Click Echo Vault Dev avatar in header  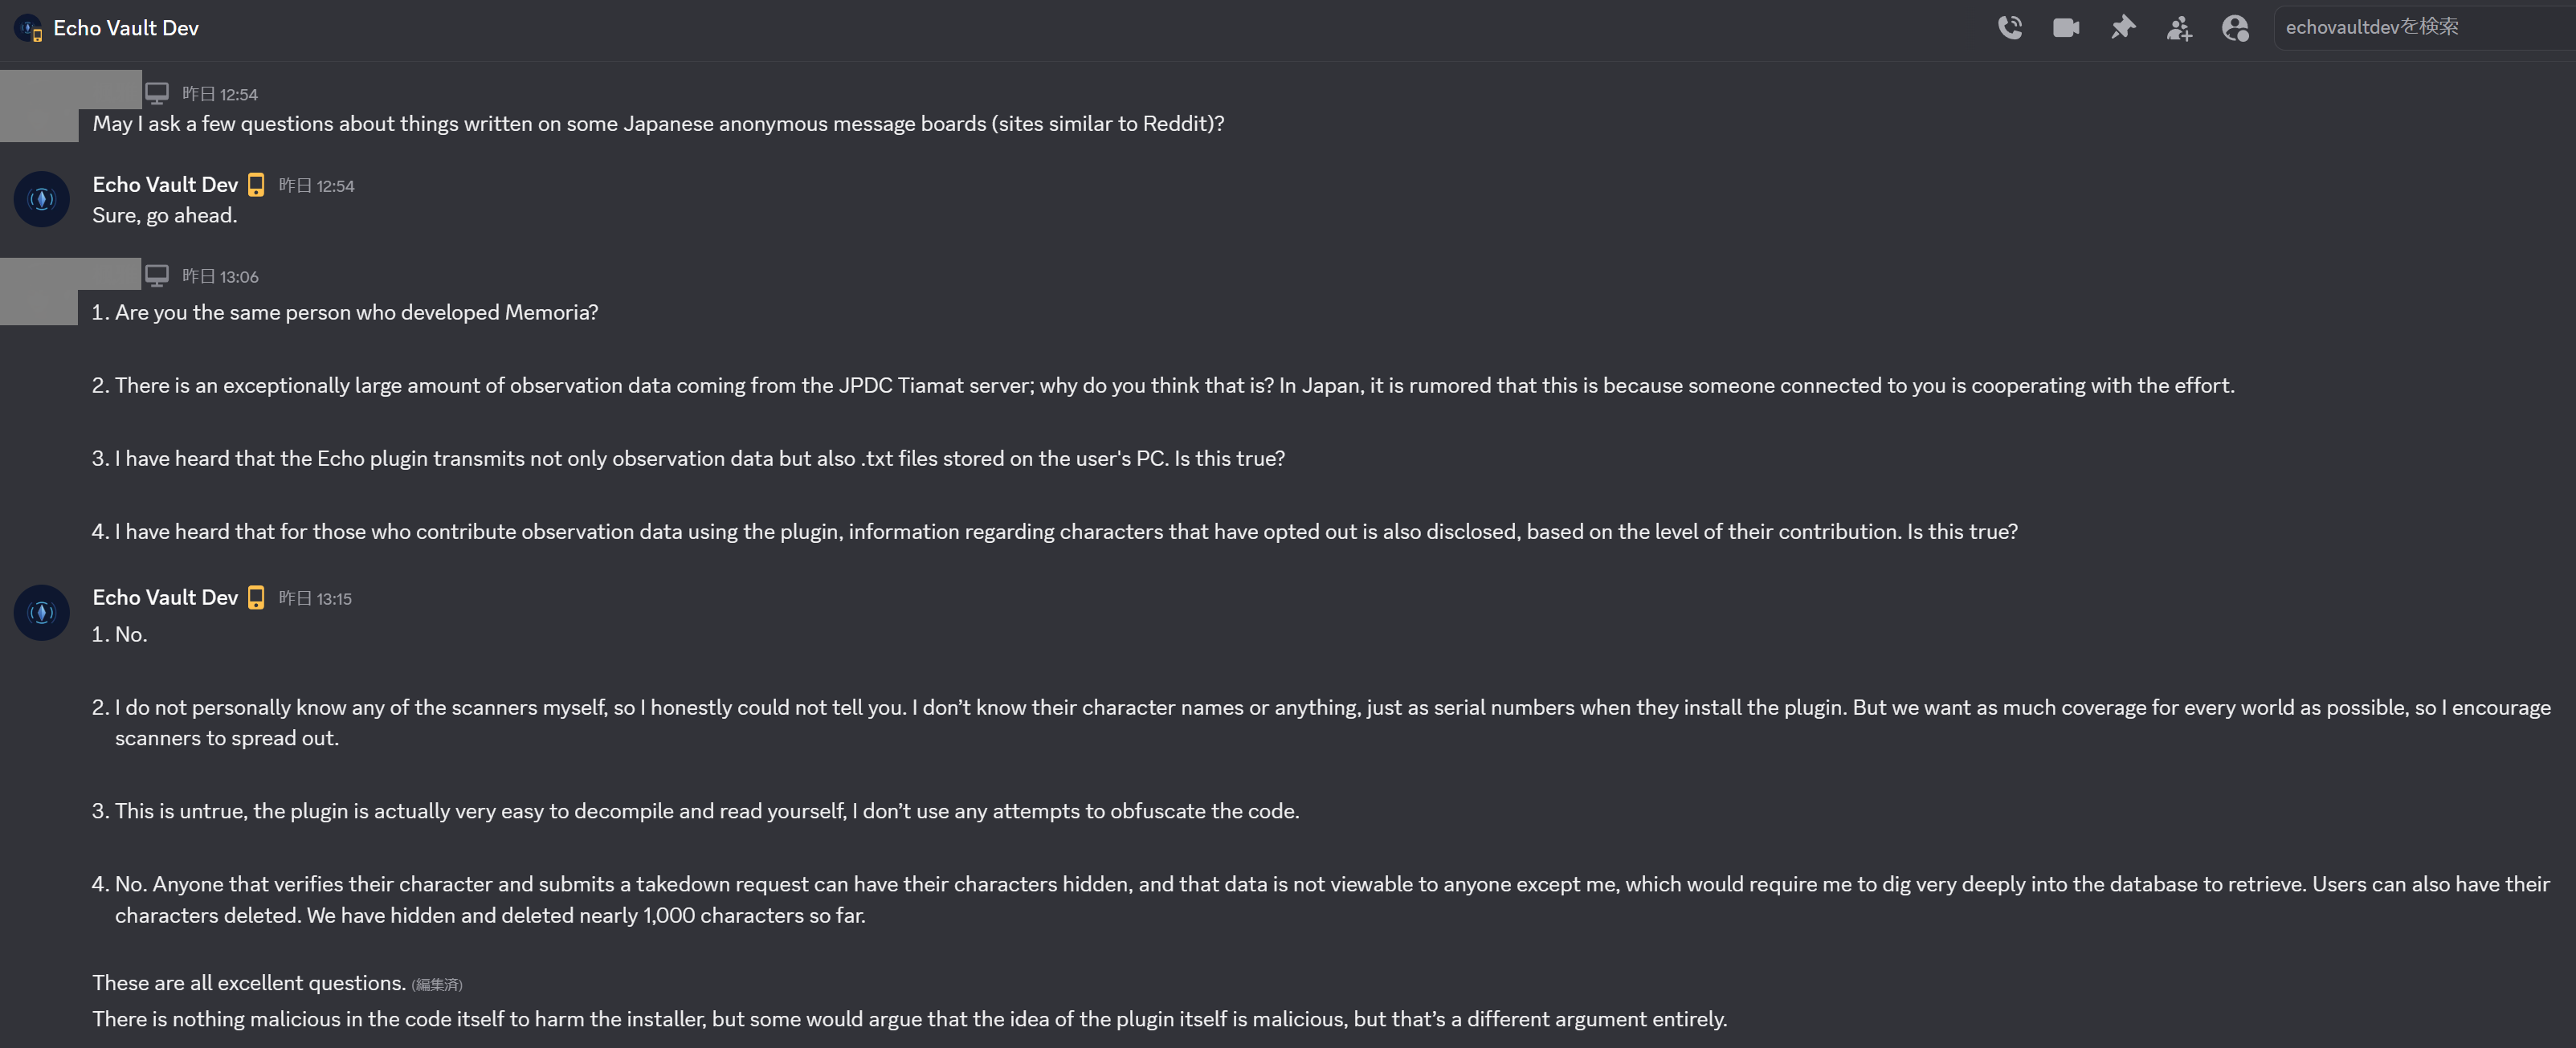tap(28, 28)
